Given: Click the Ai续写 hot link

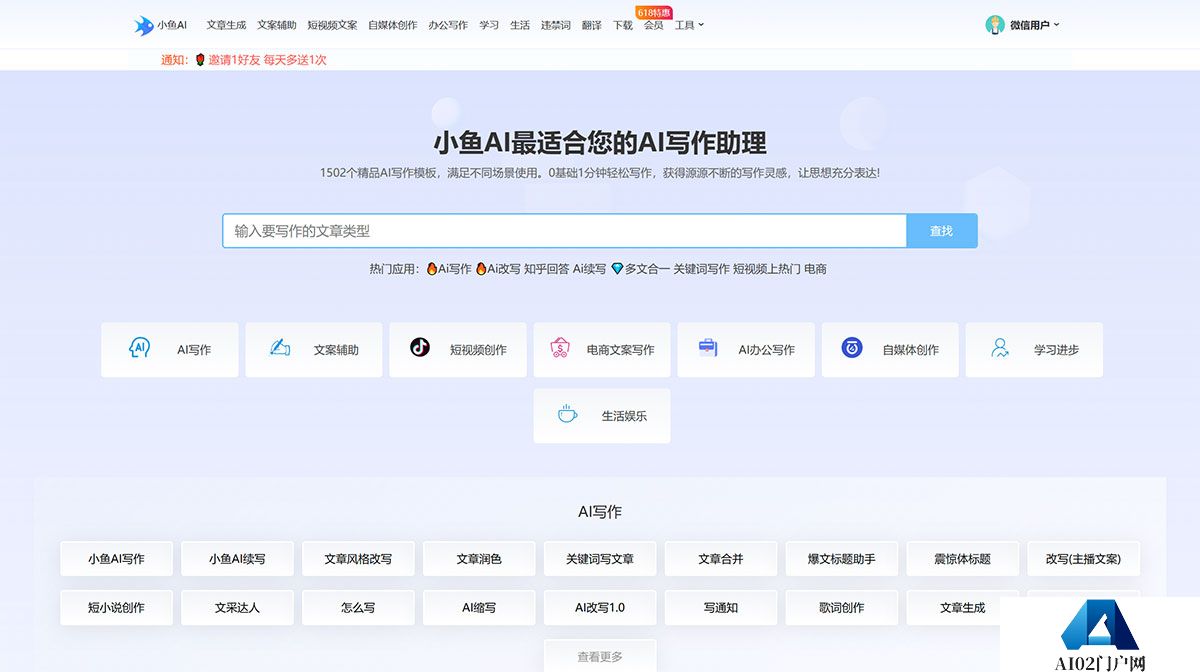Looking at the screenshot, I should click(x=589, y=269).
